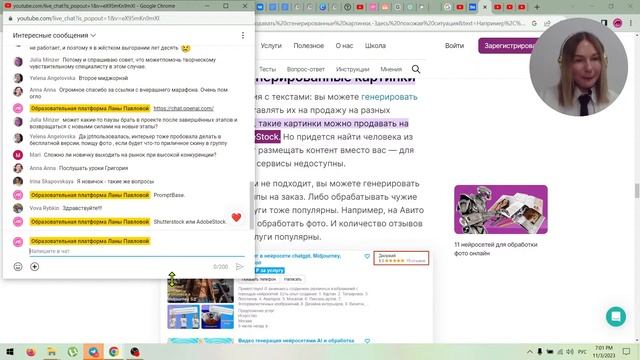Open the emoji picker in chat
The image size is (640, 360).
pyautogui.click(x=18, y=267)
